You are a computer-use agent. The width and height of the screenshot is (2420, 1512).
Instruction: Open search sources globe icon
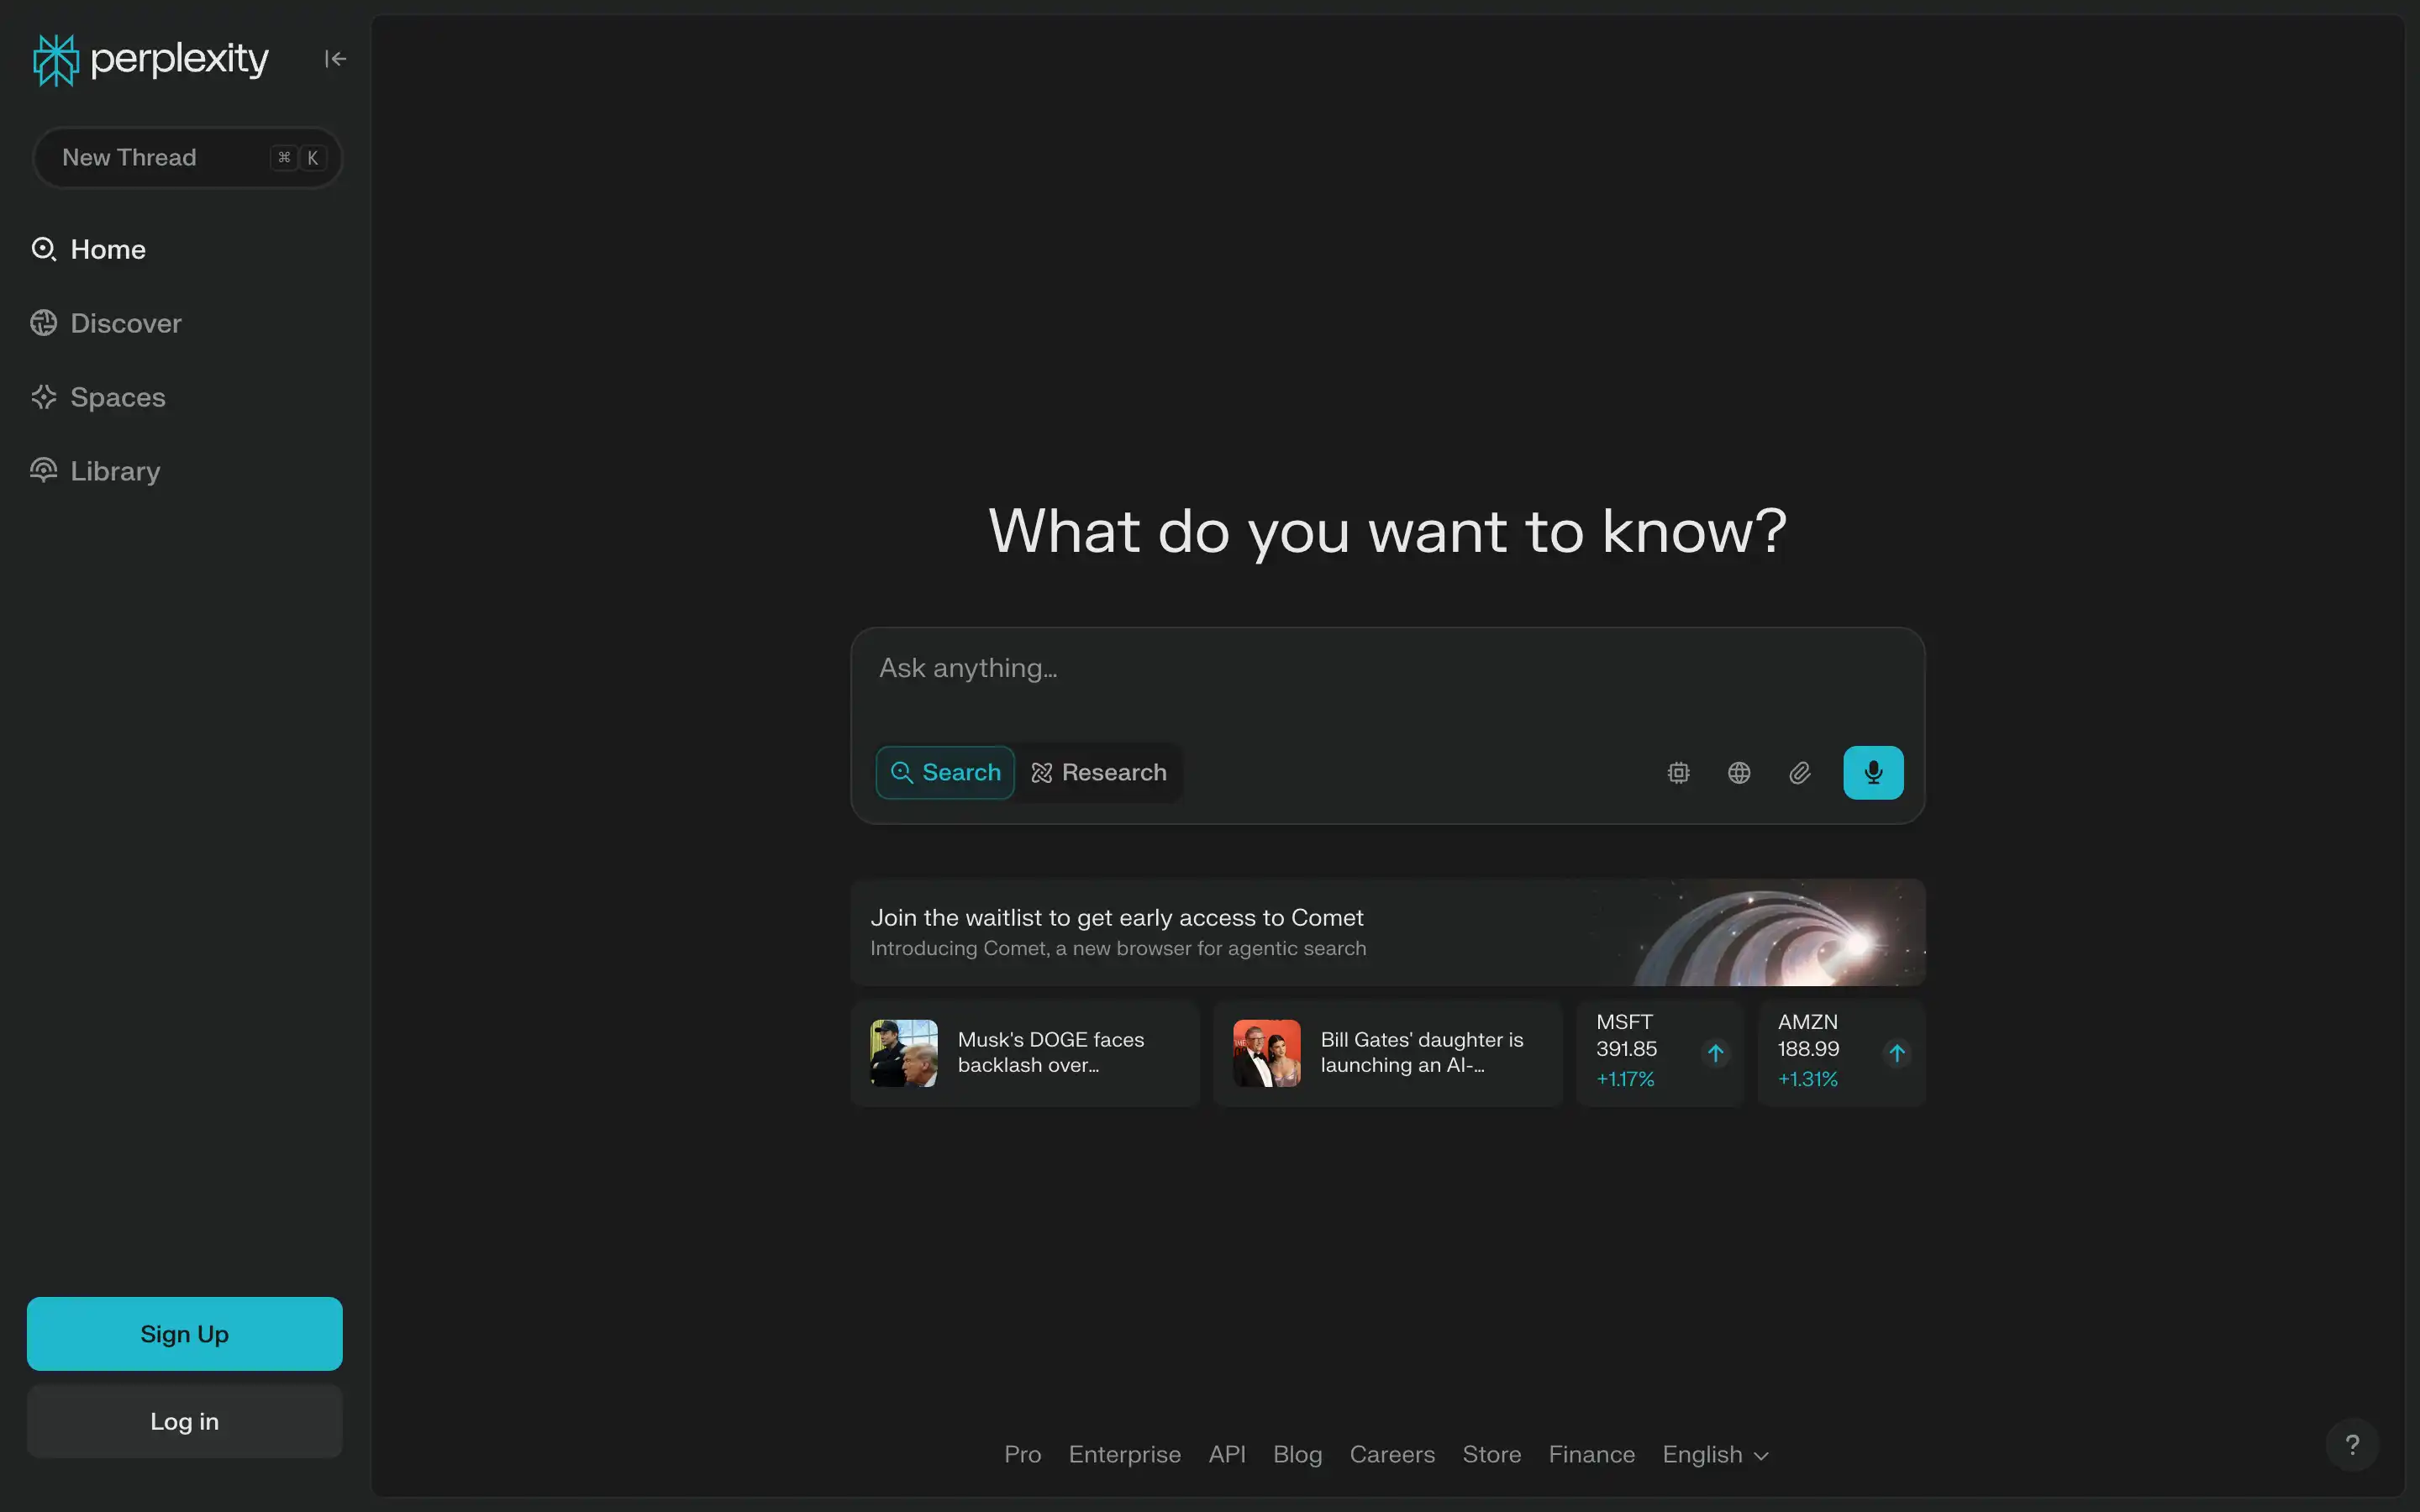(x=1739, y=773)
